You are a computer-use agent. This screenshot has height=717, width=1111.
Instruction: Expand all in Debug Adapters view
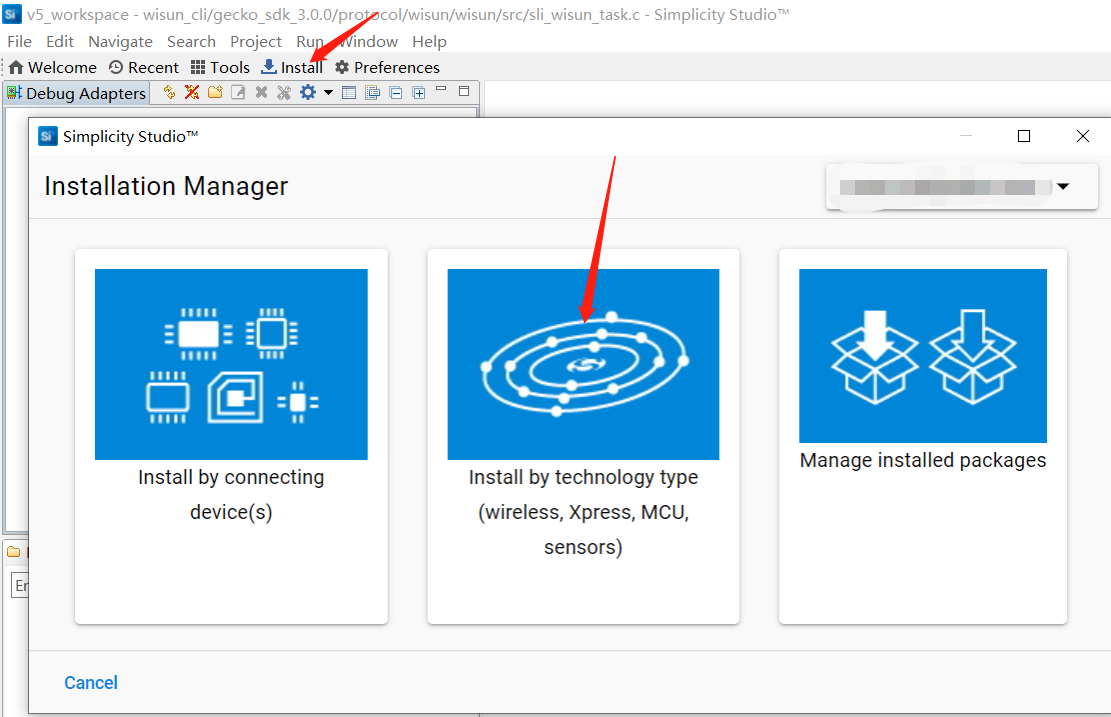coord(419,92)
